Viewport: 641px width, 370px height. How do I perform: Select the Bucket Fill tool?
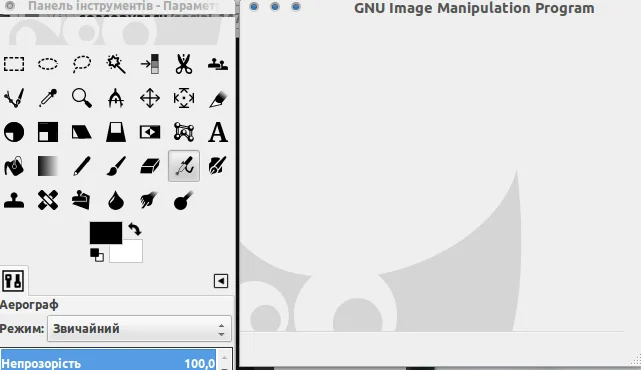(14, 166)
